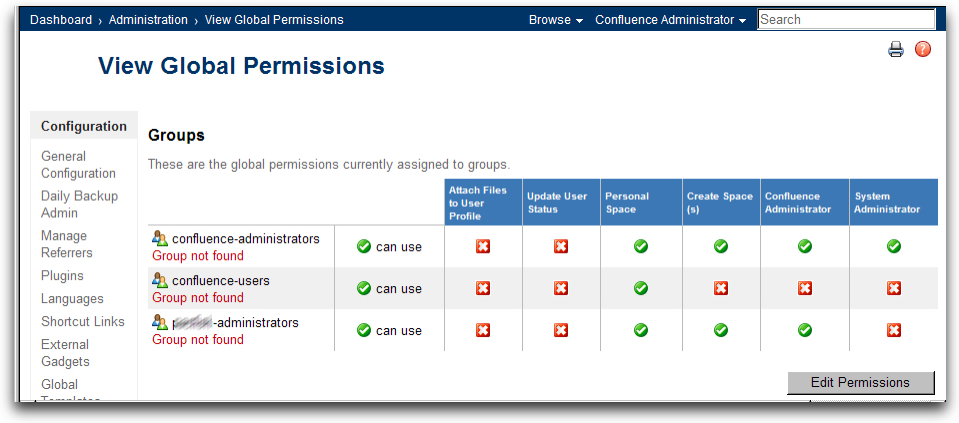This screenshot has height=423, width=959.
Task: Click Create Space check in last group row
Action: pyautogui.click(x=721, y=330)
